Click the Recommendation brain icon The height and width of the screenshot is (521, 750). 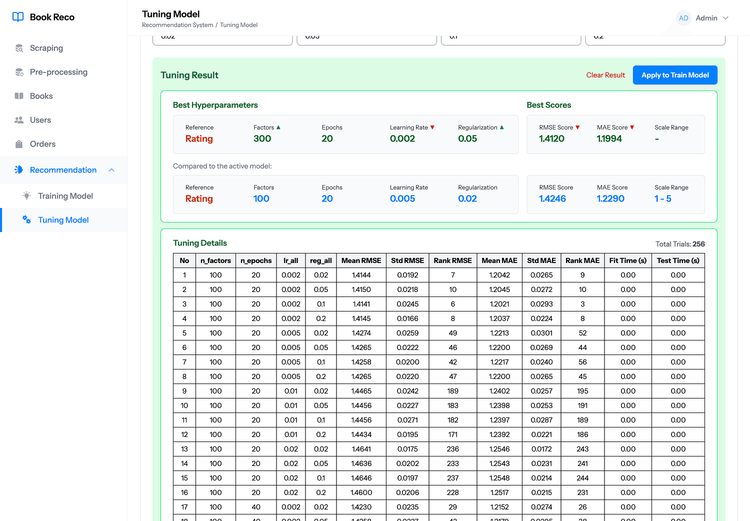click(x=19, y=170)
